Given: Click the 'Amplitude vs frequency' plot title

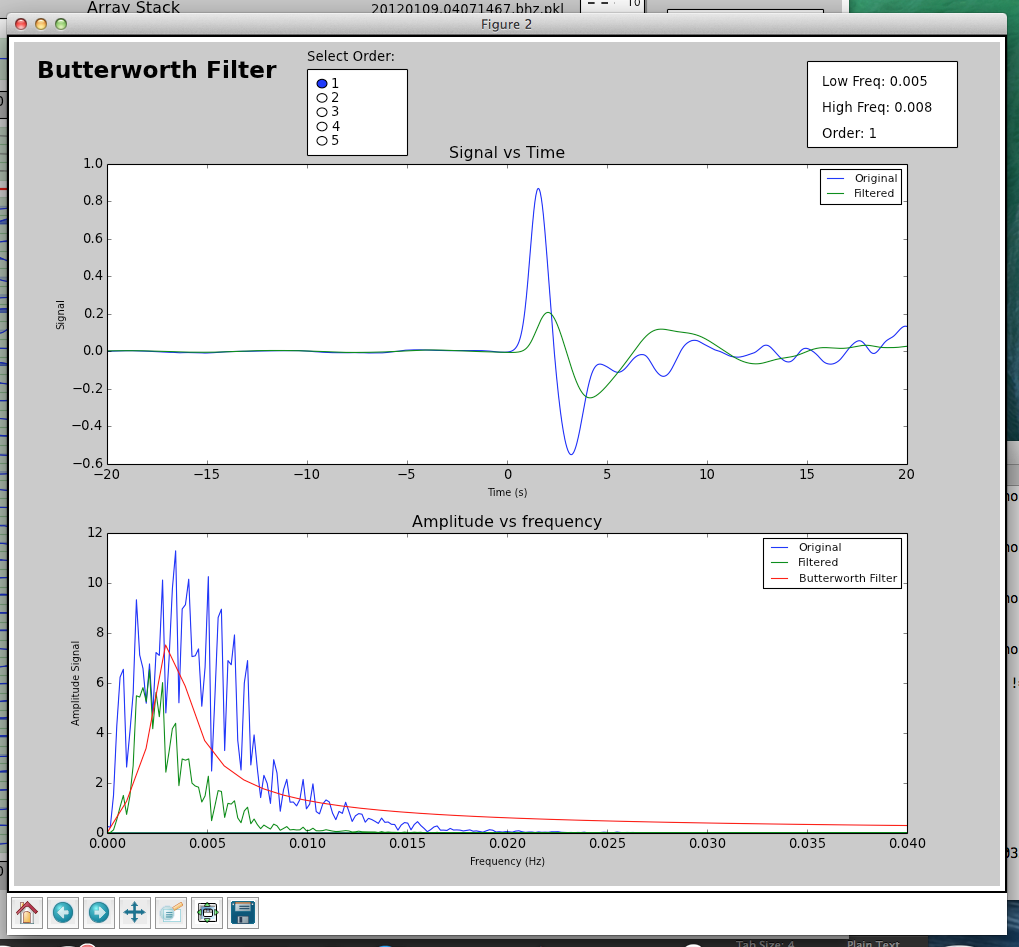Looking at the screenshot, I should click(507, 521).
